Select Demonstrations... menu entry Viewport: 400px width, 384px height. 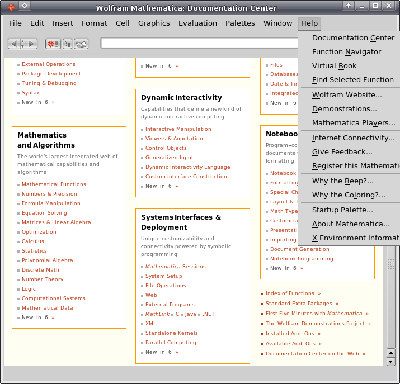350,109
